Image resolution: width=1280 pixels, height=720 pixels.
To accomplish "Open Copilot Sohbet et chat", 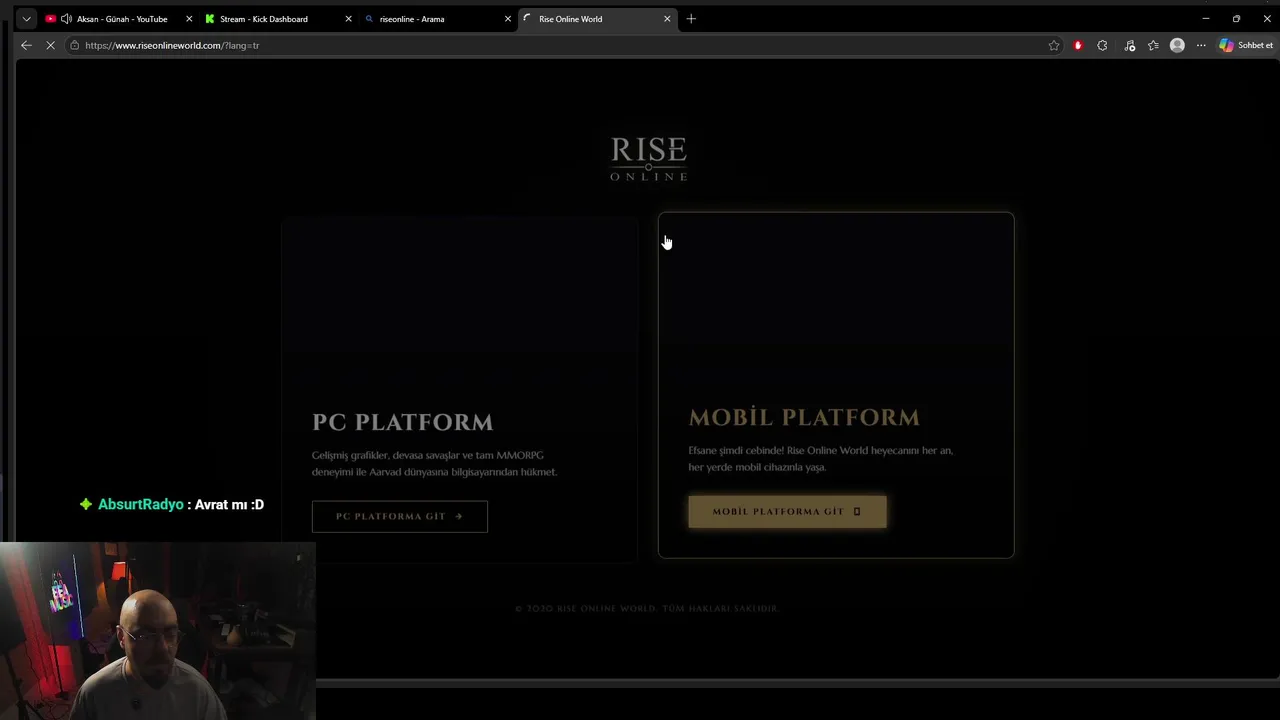I will click(1246, 45).
